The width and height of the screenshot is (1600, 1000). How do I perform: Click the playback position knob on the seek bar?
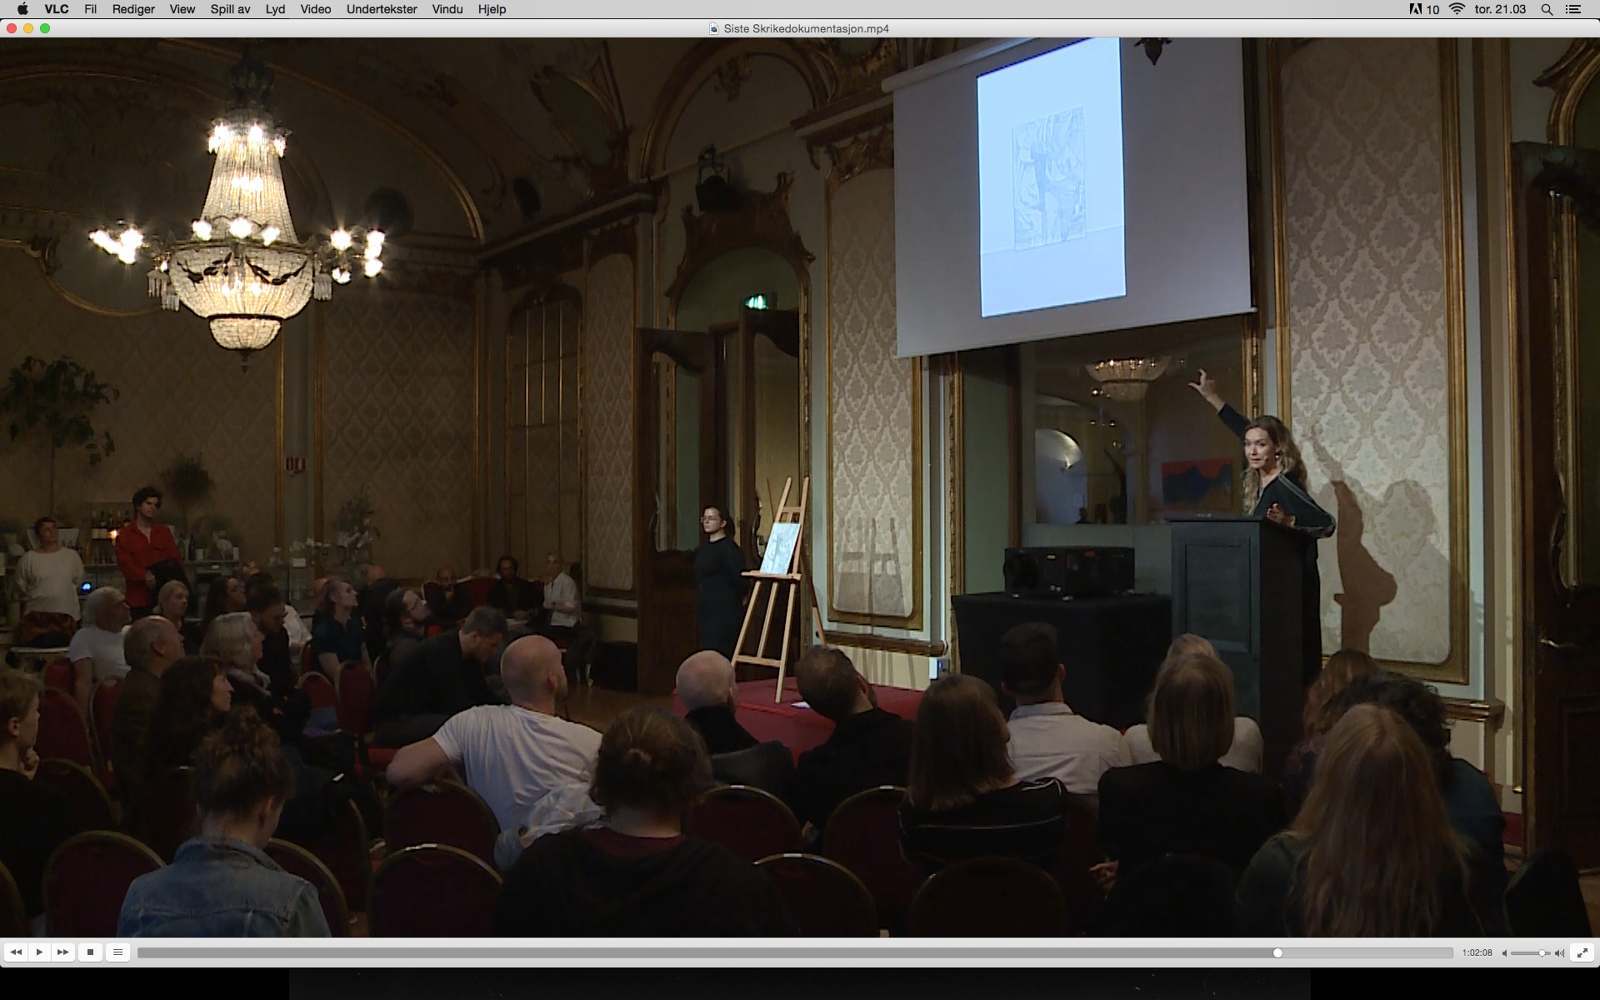point(1277,953)
